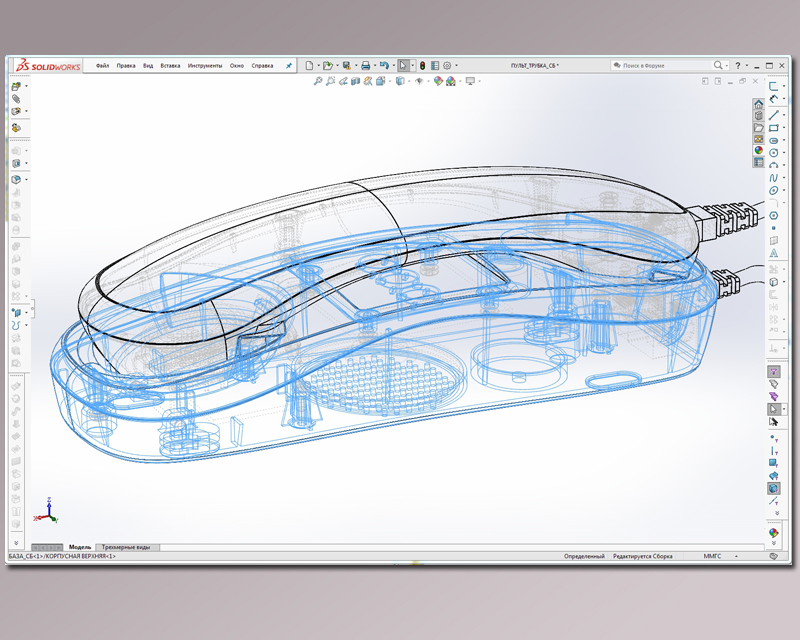The width and height of the screenshot is (800, 640).
Task: Click the Zoom to Fit icon
Action: pyautogui.click(x=318, y=81)
